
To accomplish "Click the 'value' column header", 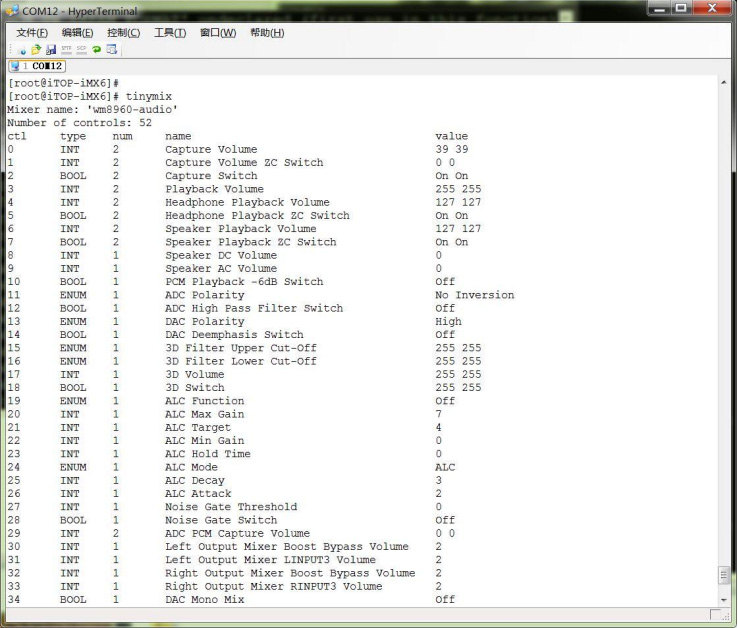I will [451, 136].
